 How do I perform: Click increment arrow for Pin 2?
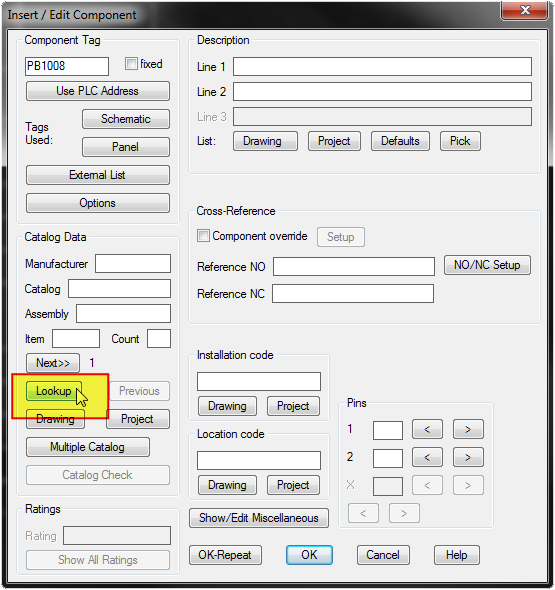coord(468,457)
